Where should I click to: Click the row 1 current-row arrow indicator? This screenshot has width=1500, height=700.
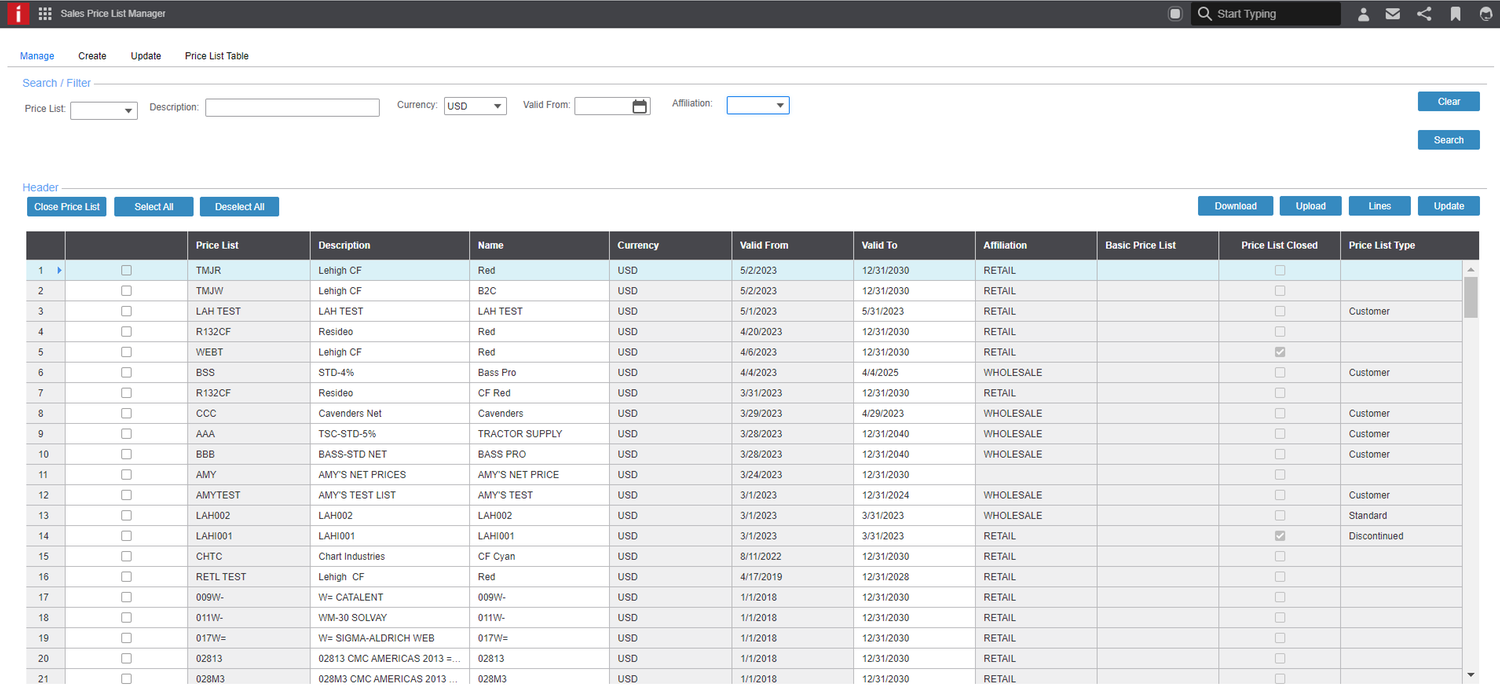coord(59,270)
